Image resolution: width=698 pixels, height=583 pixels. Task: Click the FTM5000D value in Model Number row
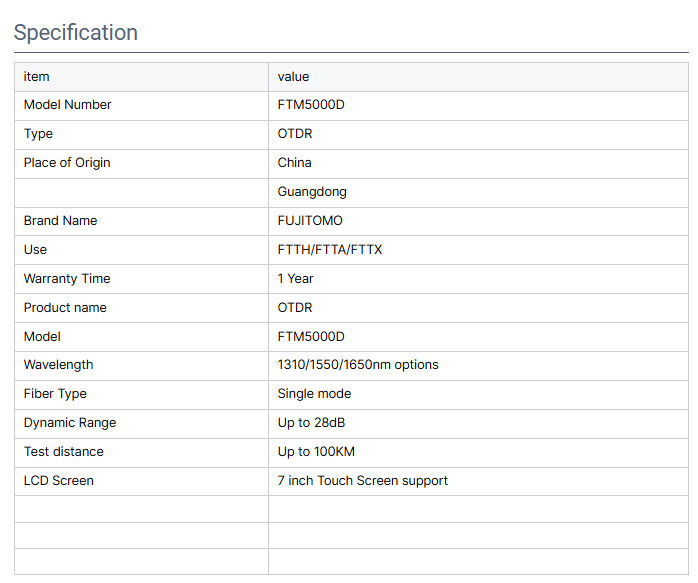311,105
